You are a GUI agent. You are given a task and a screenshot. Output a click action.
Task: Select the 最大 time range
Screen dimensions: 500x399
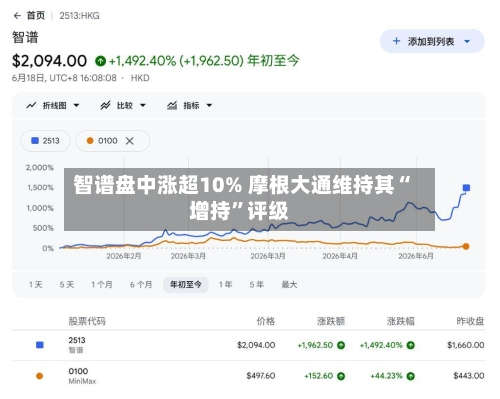[289, 285]
